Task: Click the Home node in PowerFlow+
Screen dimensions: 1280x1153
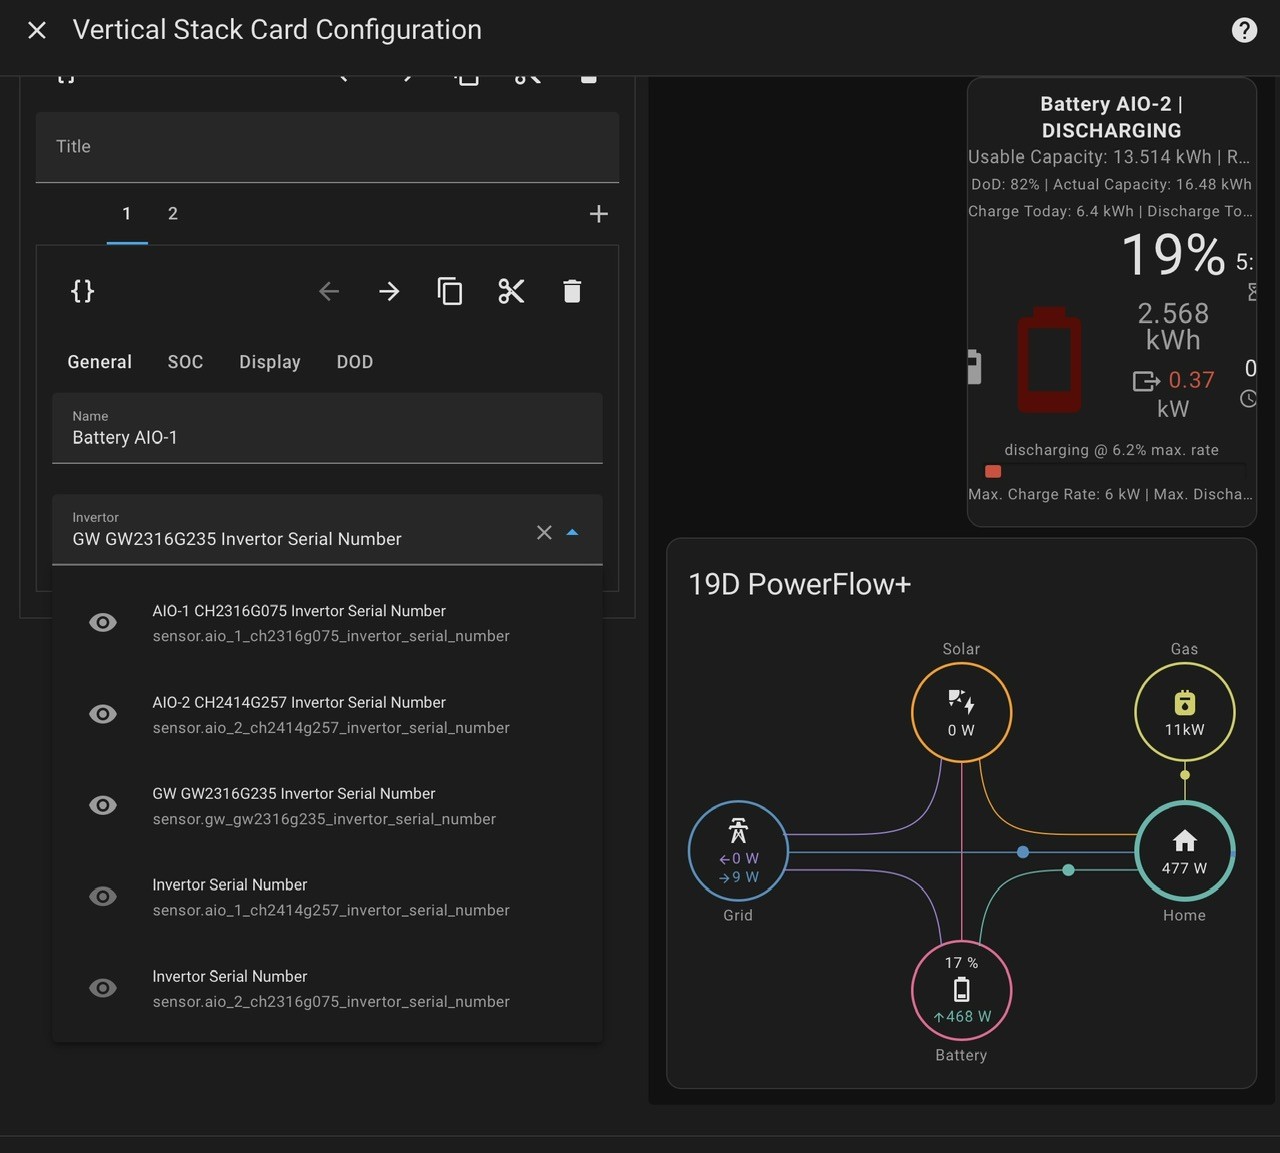Action: pyautogui.click(x=1185, y=851)
